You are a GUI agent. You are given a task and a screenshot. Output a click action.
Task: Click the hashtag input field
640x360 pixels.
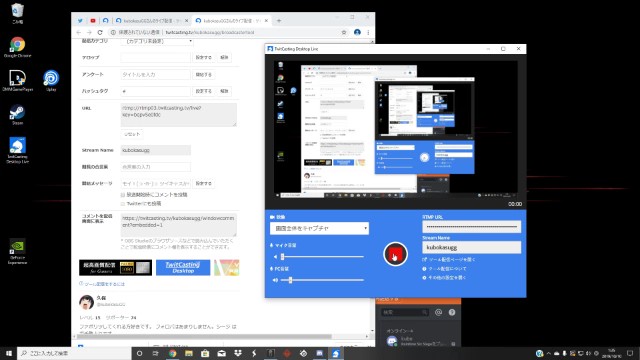(x=156, y=91)
